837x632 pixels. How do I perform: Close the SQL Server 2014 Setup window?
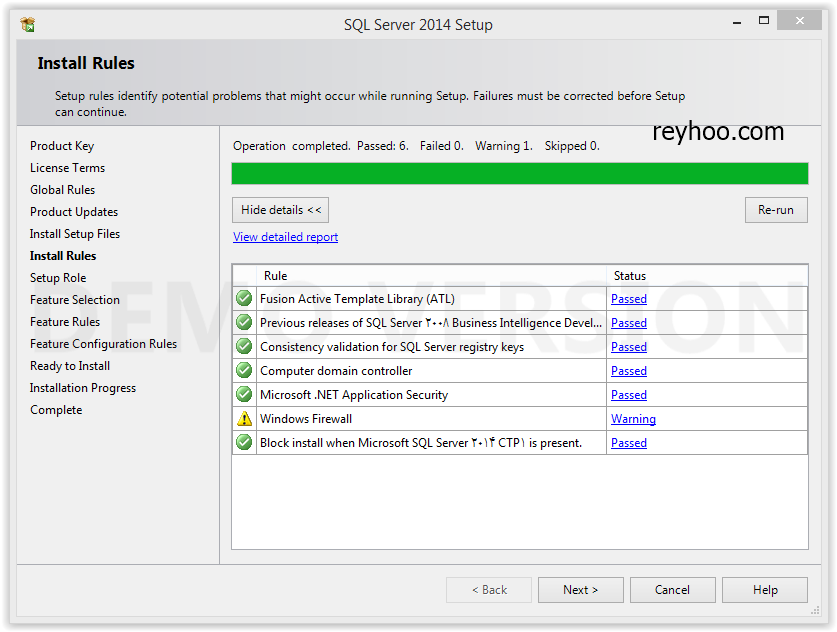click(799, 20)
